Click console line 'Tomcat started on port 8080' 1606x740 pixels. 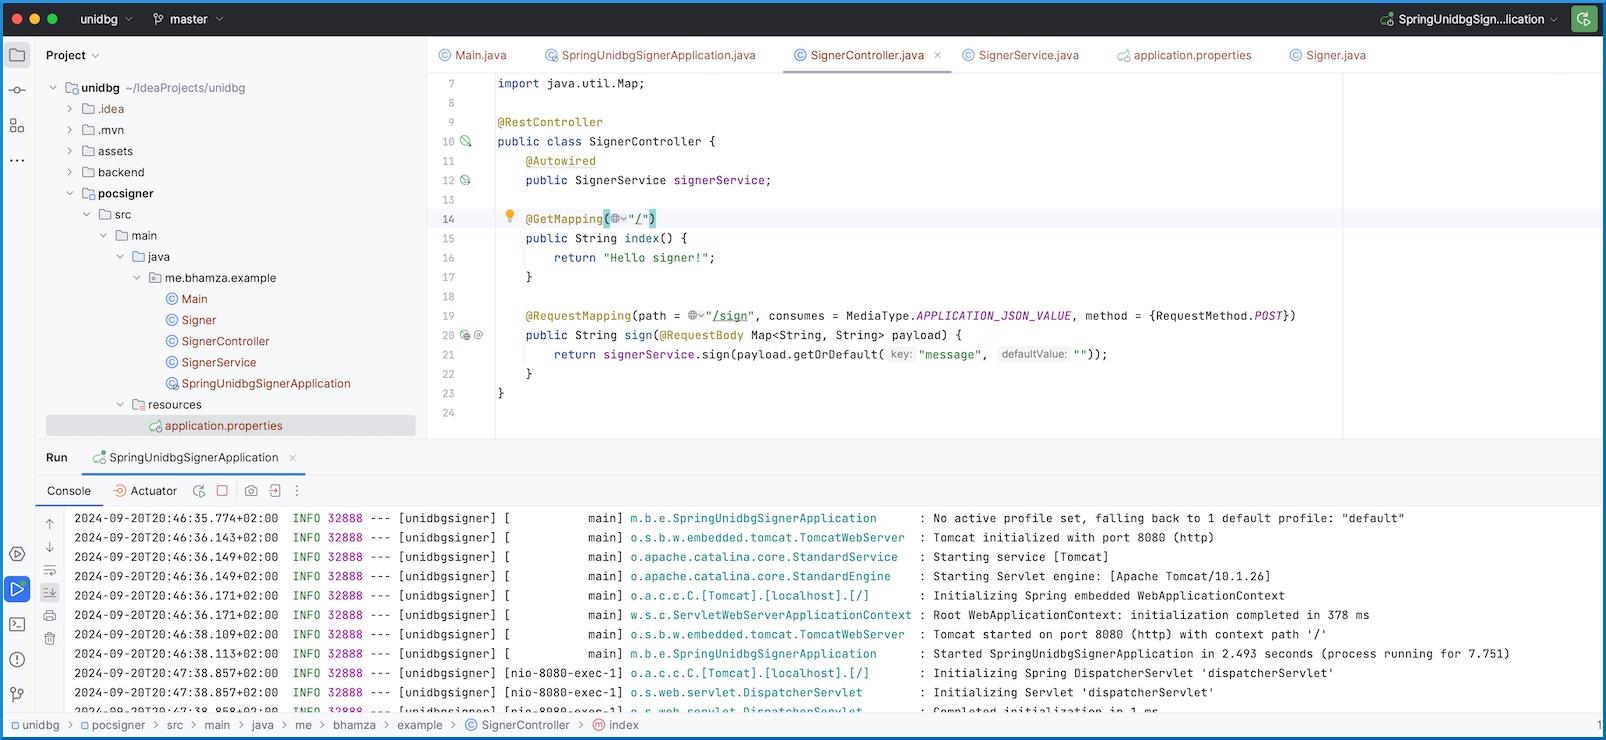(1130, 634)
